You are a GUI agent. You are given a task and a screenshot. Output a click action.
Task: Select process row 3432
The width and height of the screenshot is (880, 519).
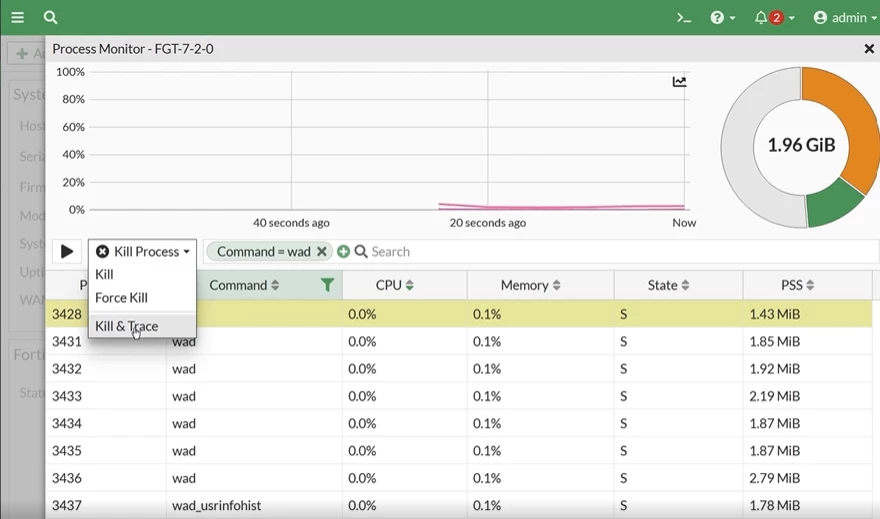tap(459, 369)
